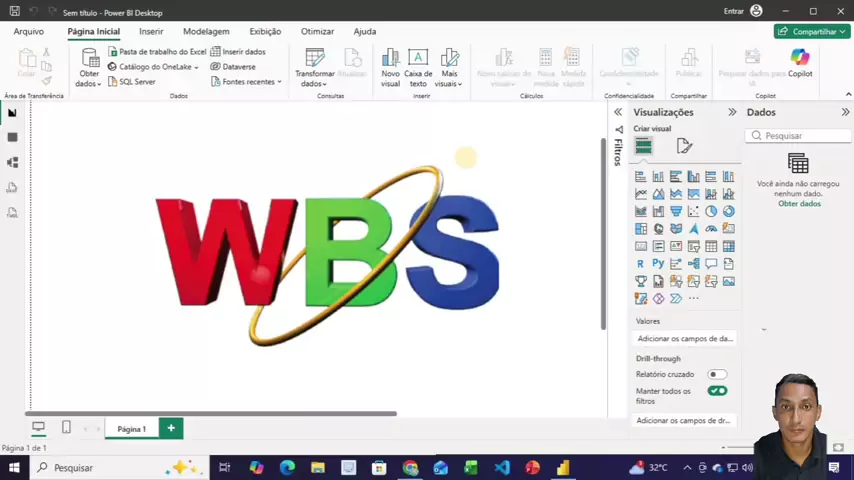Choose the trophy goals visual
The height and width of the screenshot is (480, 854).
(x=640, y=281)
